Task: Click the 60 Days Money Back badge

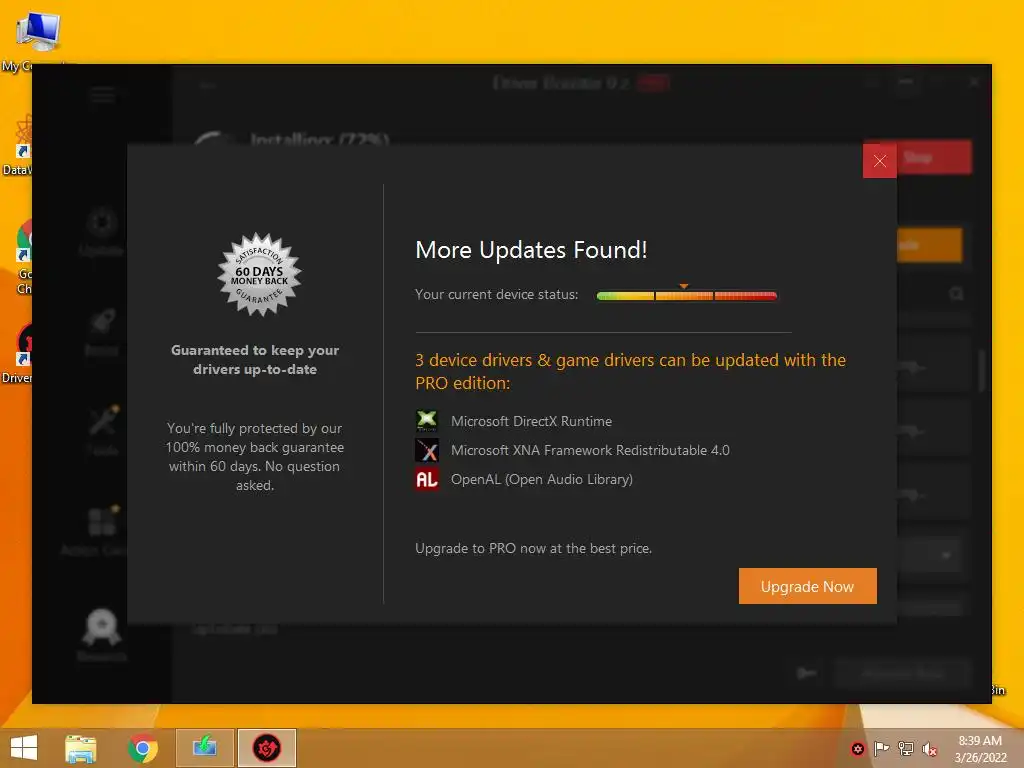Action: tap(259, 275)
